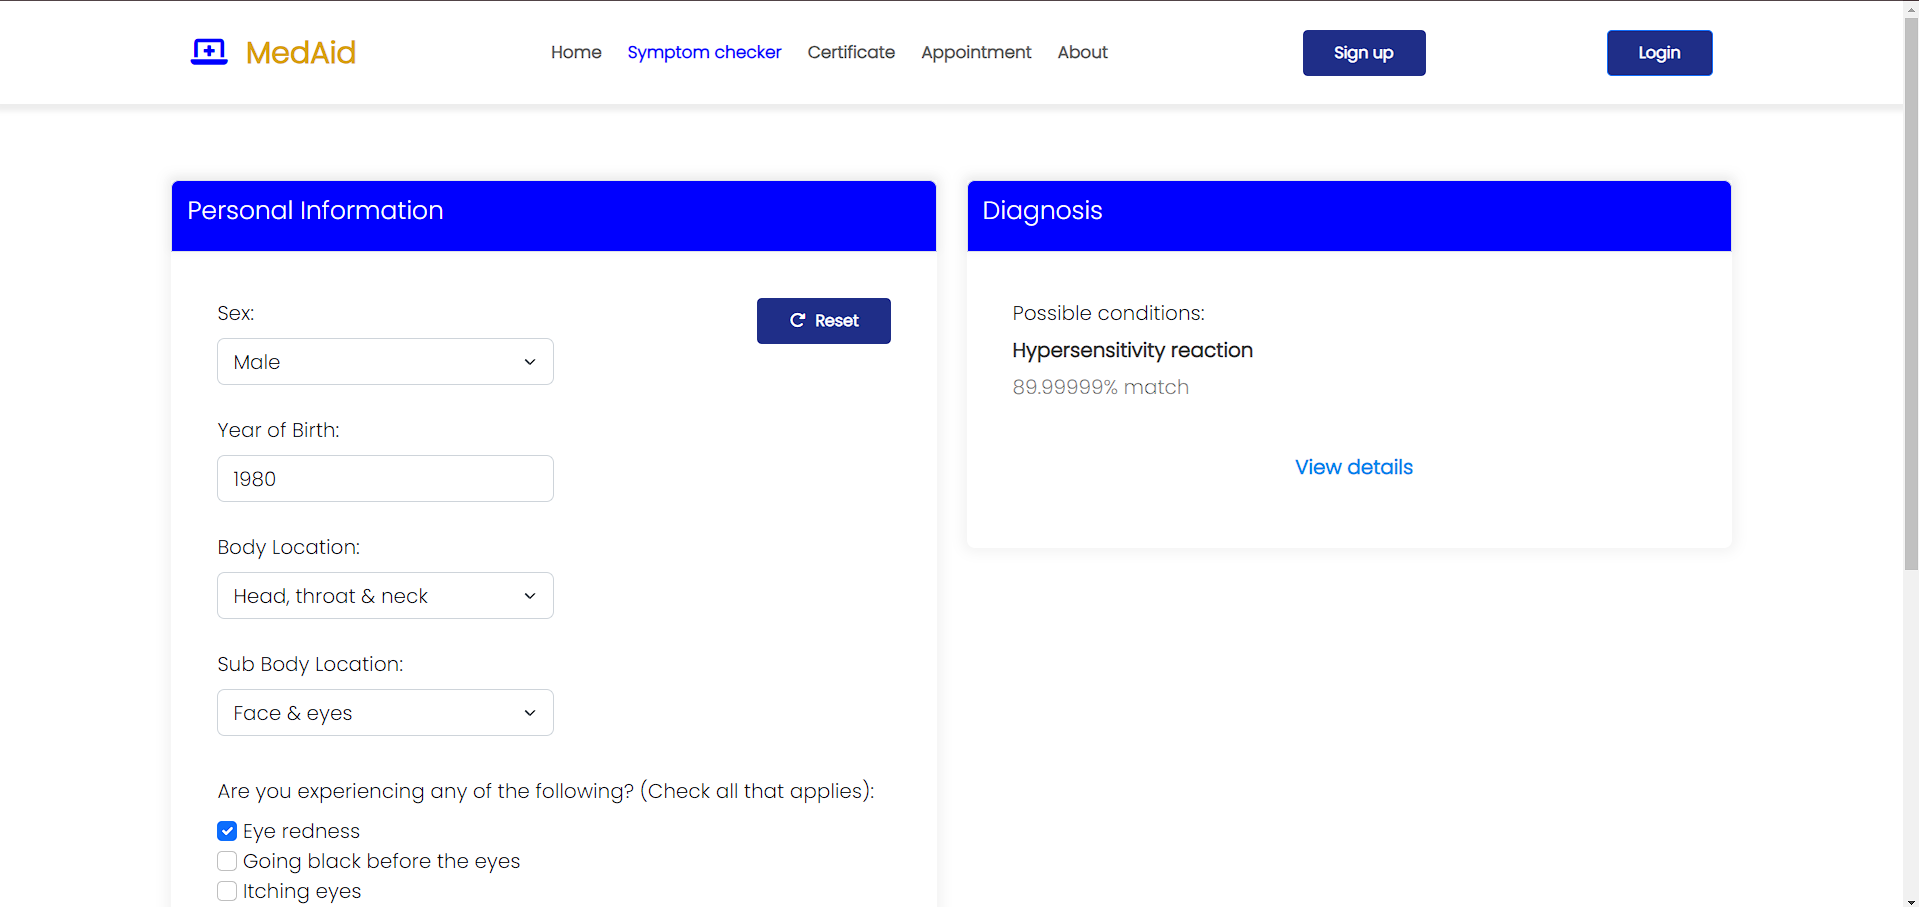Check Going black before the eyes
This screenshot has width=1919, height=907.
click(227, 861)
